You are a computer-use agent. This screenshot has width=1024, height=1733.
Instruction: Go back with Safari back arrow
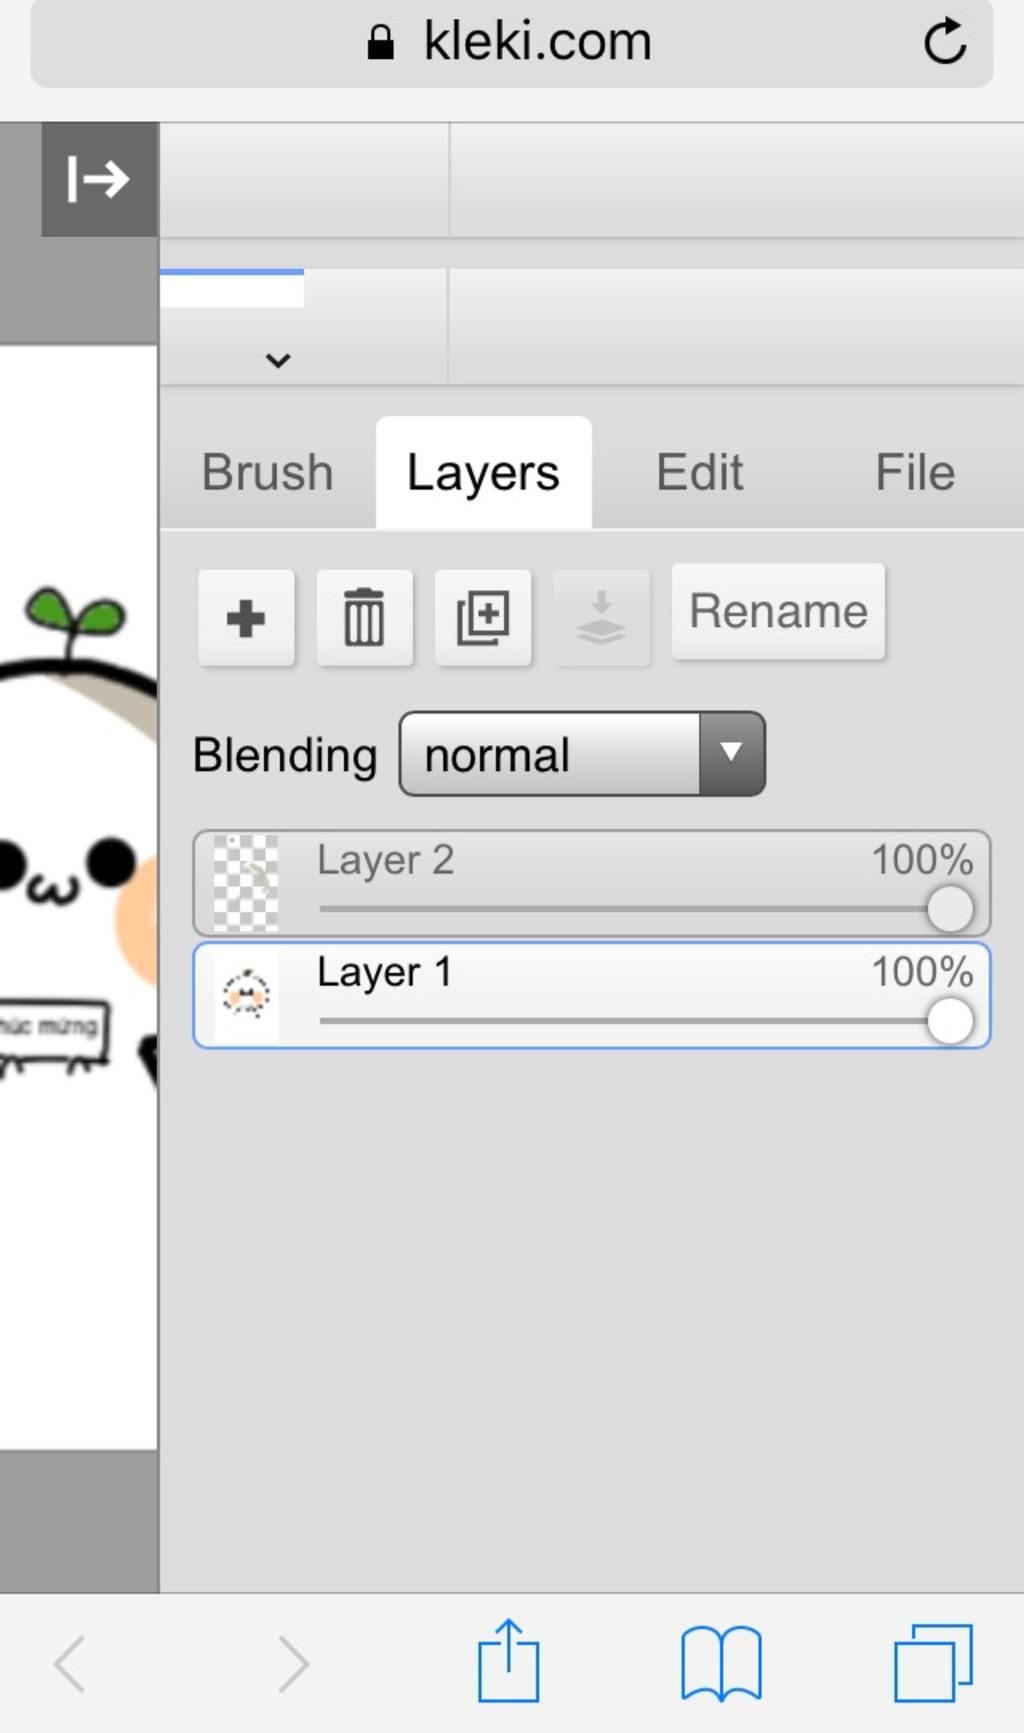point(70,1664)
